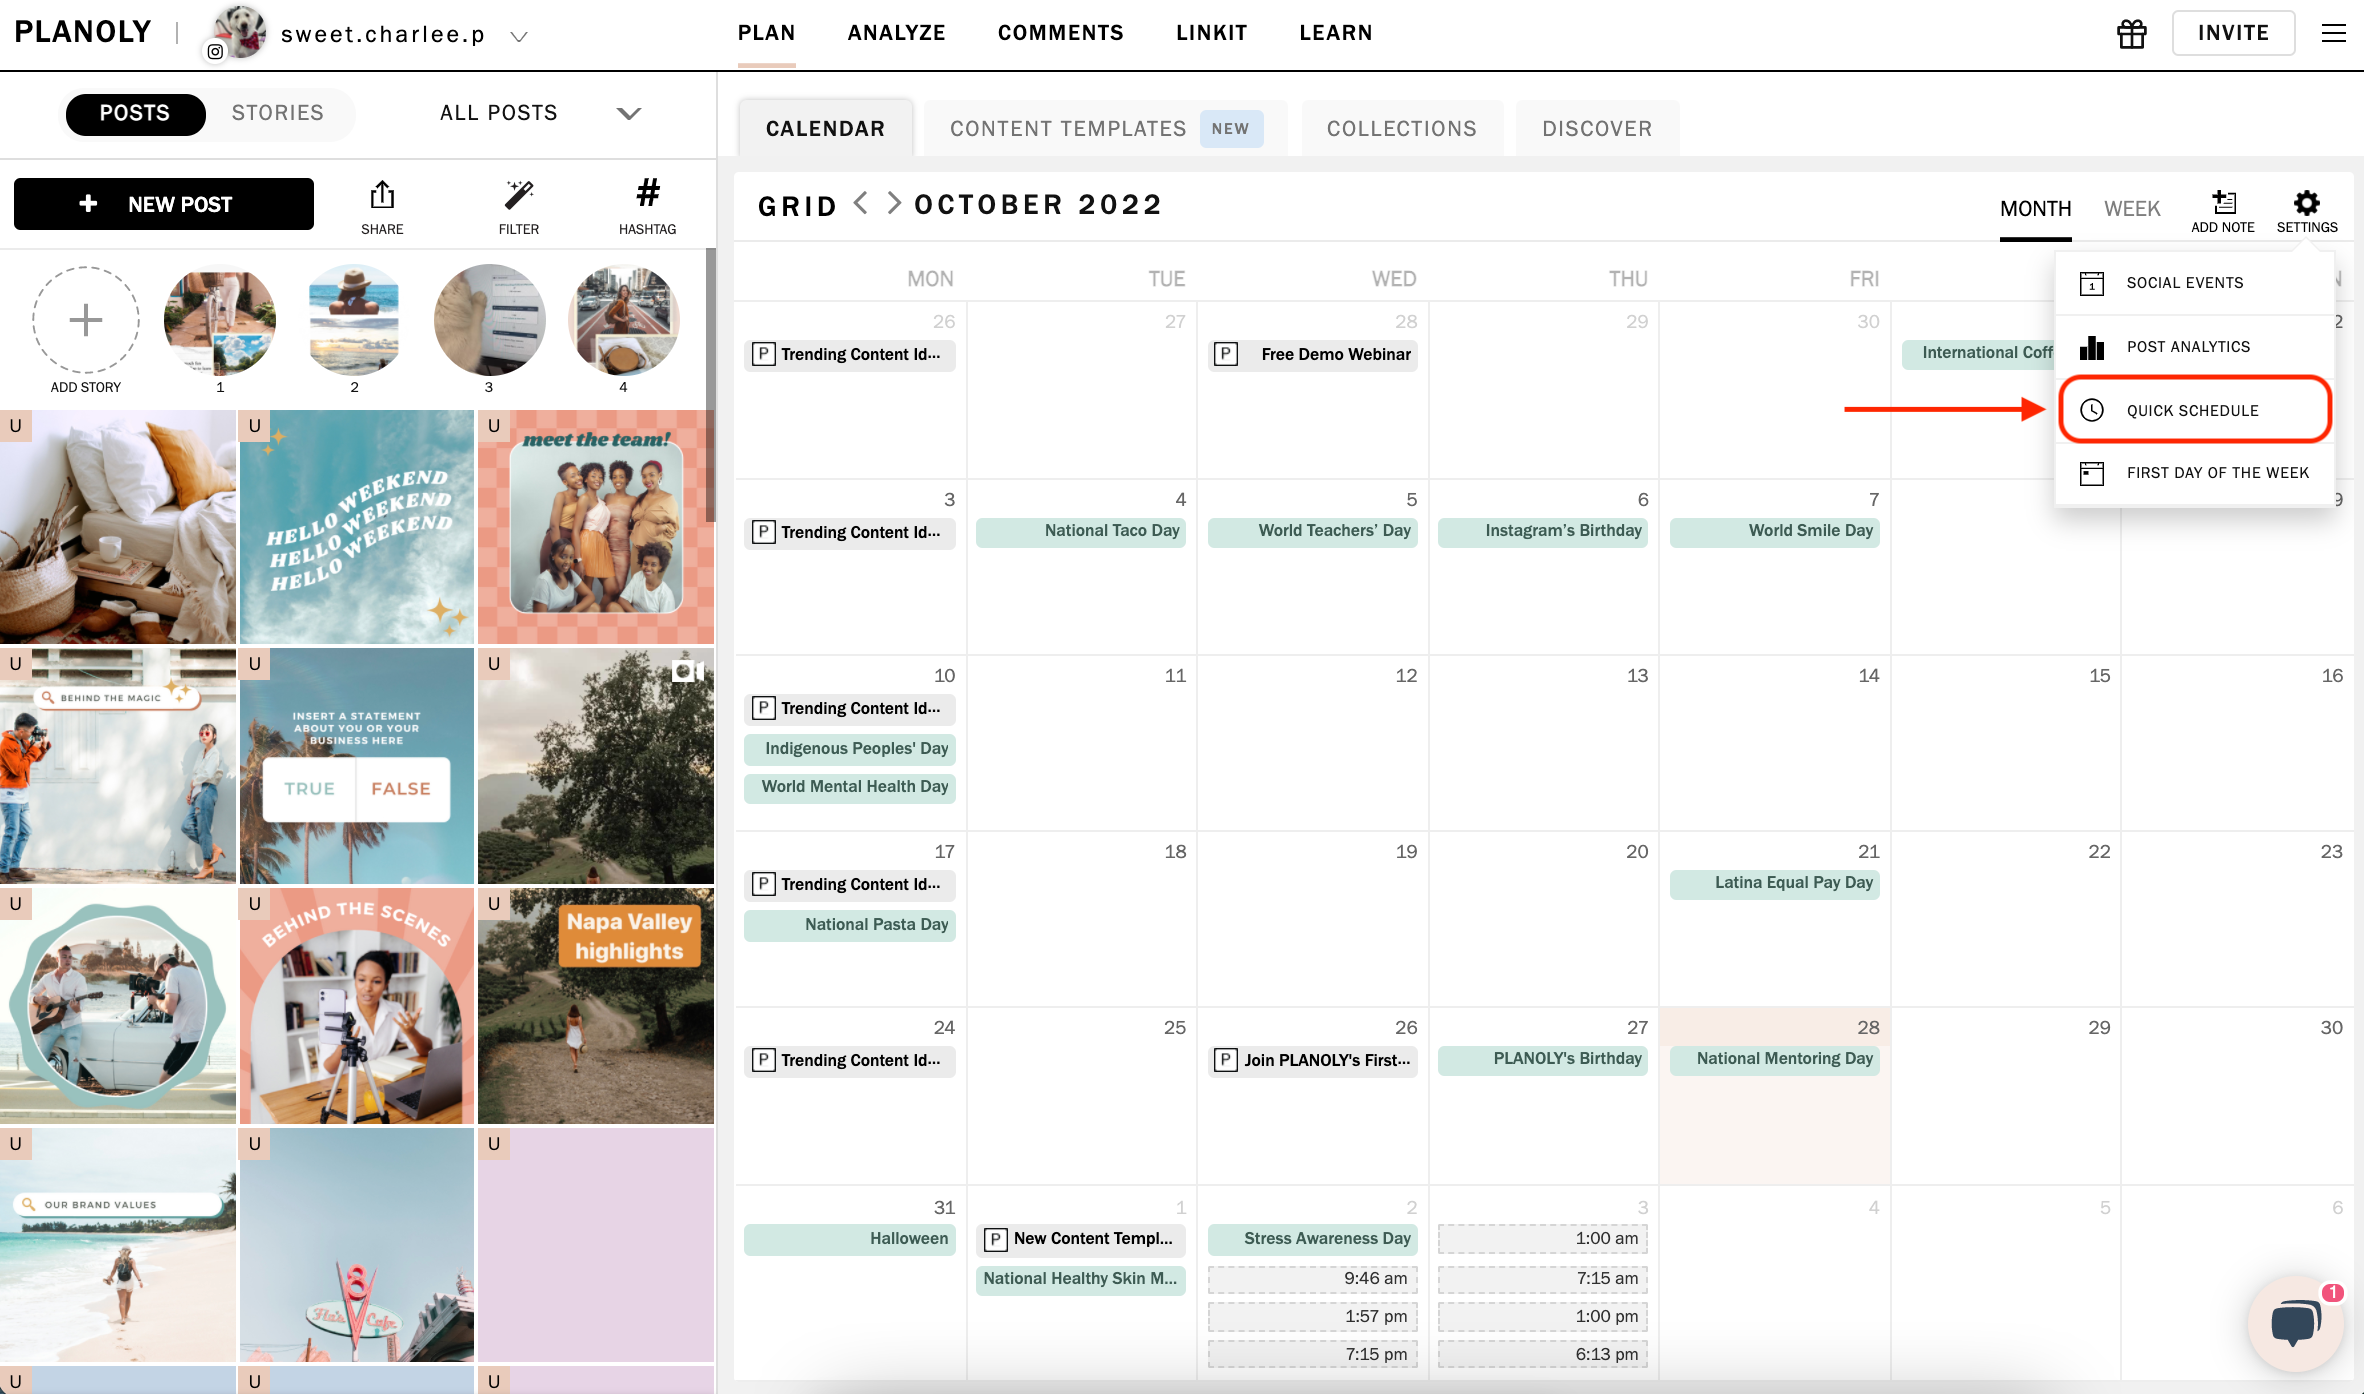Screen dimensions: 2364x1394
Task: Open the True False post thumbnail
Action: [357, 766]
